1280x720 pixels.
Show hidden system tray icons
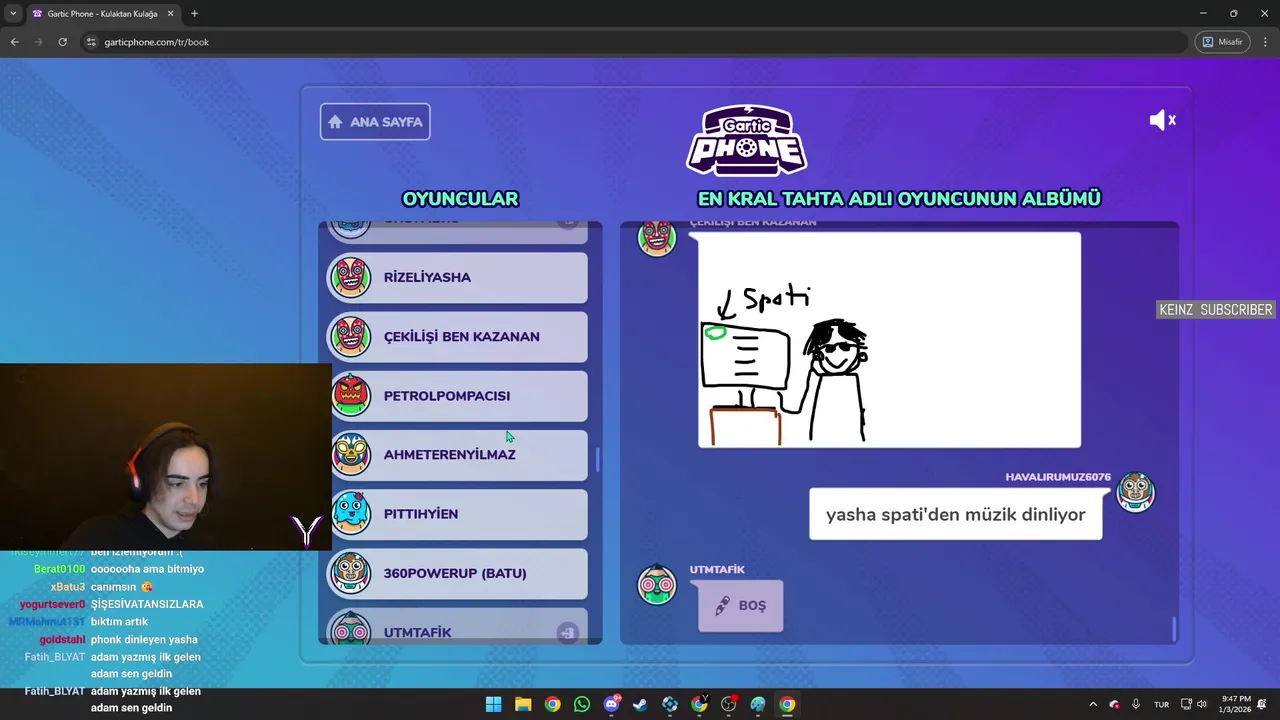tap(1093, 704)
